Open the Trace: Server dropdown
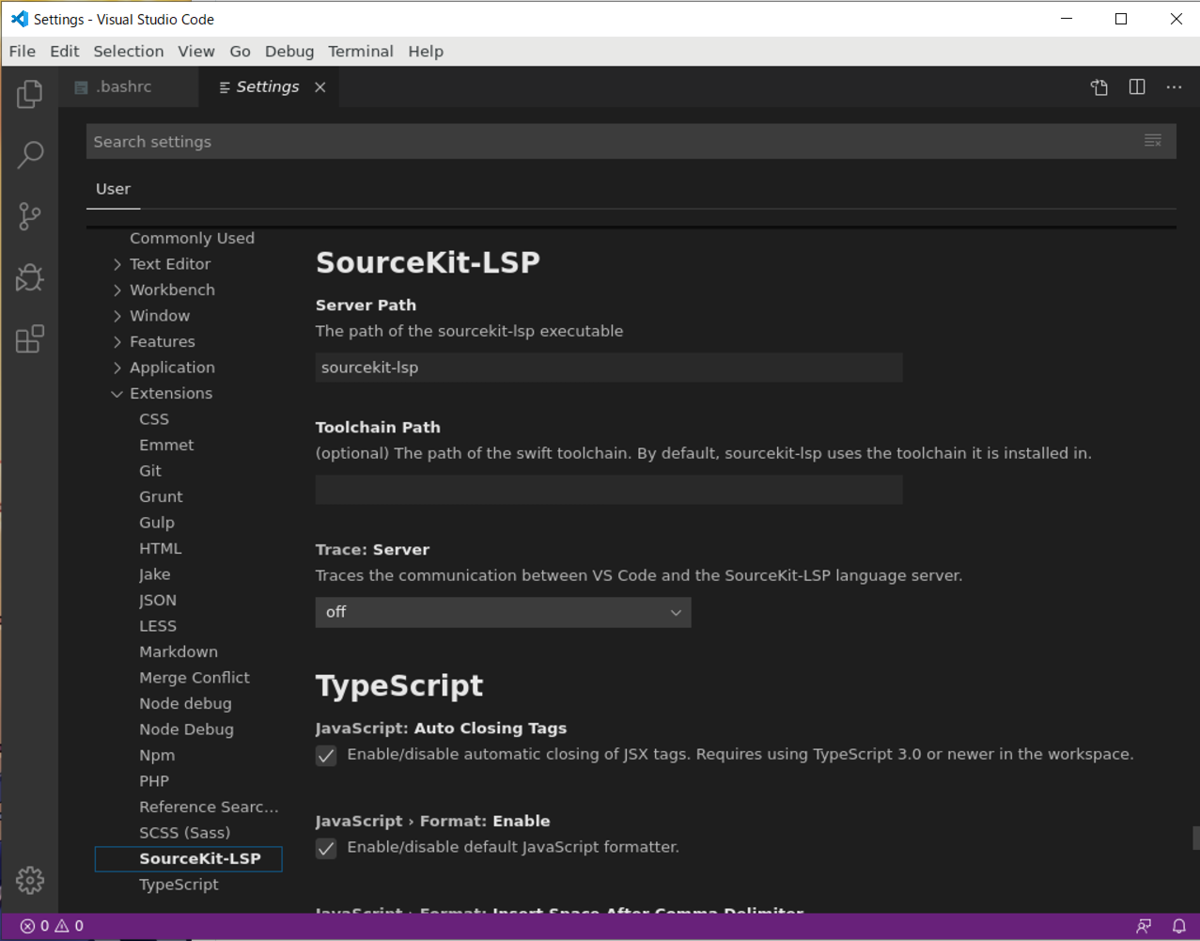 pyautogui.click(x=503, y=612)
